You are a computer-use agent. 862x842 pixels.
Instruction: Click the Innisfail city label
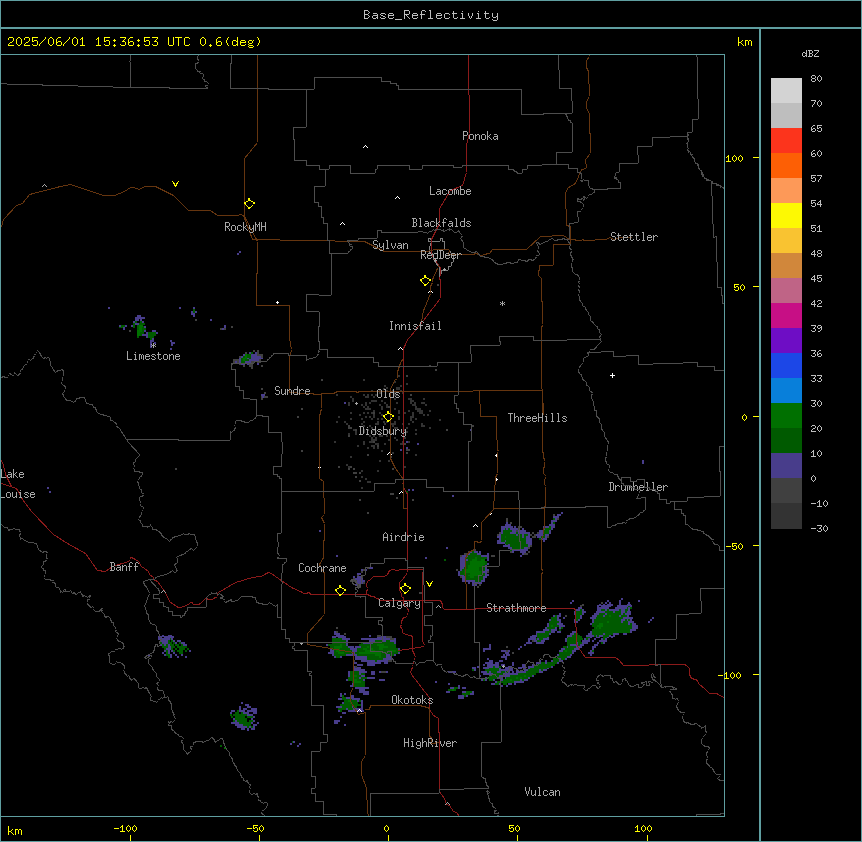(x=415, y=326)
